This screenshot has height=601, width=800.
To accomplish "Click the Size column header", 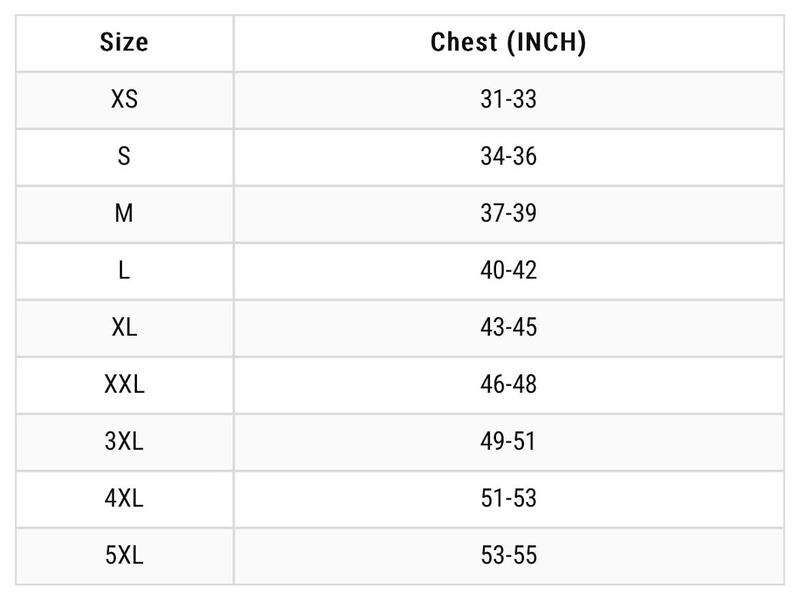I will (124, 43).
